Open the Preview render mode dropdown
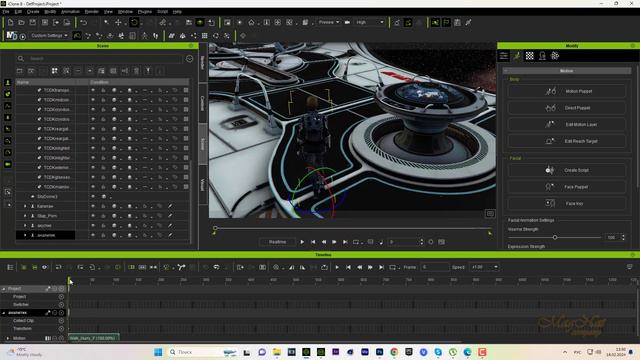Screen dimensions: 640x360 pyautogui.click(x=329, y=22)
